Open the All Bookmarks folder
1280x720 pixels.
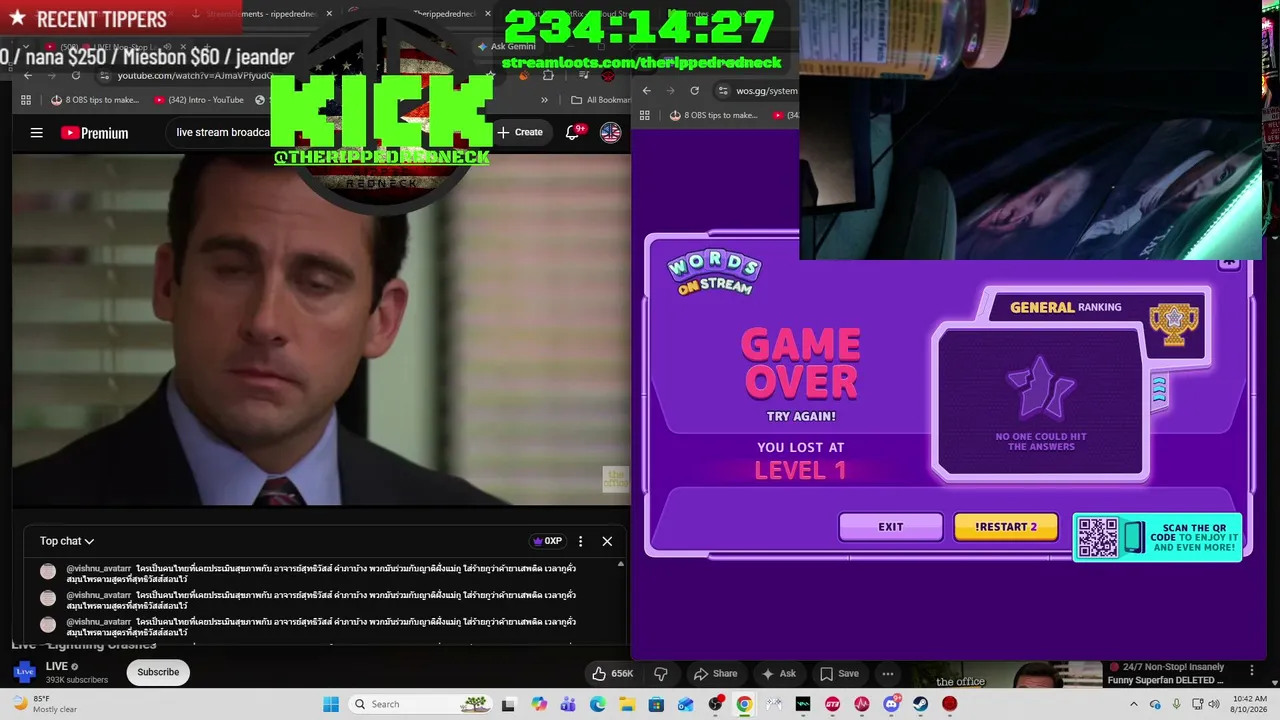coord(600,100)
